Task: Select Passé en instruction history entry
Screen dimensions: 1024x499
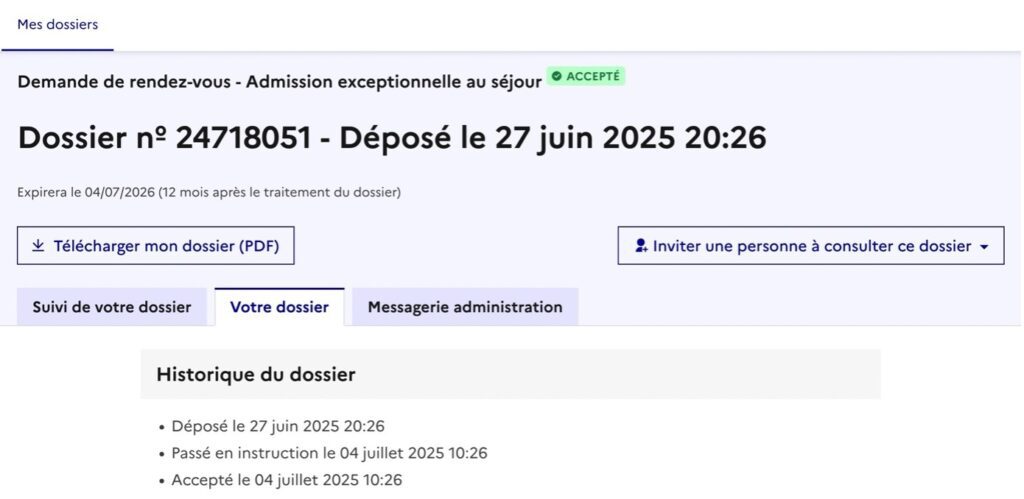Action: (329, 453)
